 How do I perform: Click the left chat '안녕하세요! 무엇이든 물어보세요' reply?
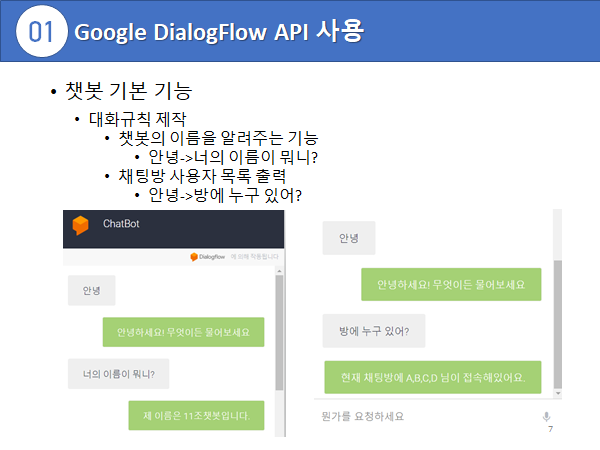[183, 332]
